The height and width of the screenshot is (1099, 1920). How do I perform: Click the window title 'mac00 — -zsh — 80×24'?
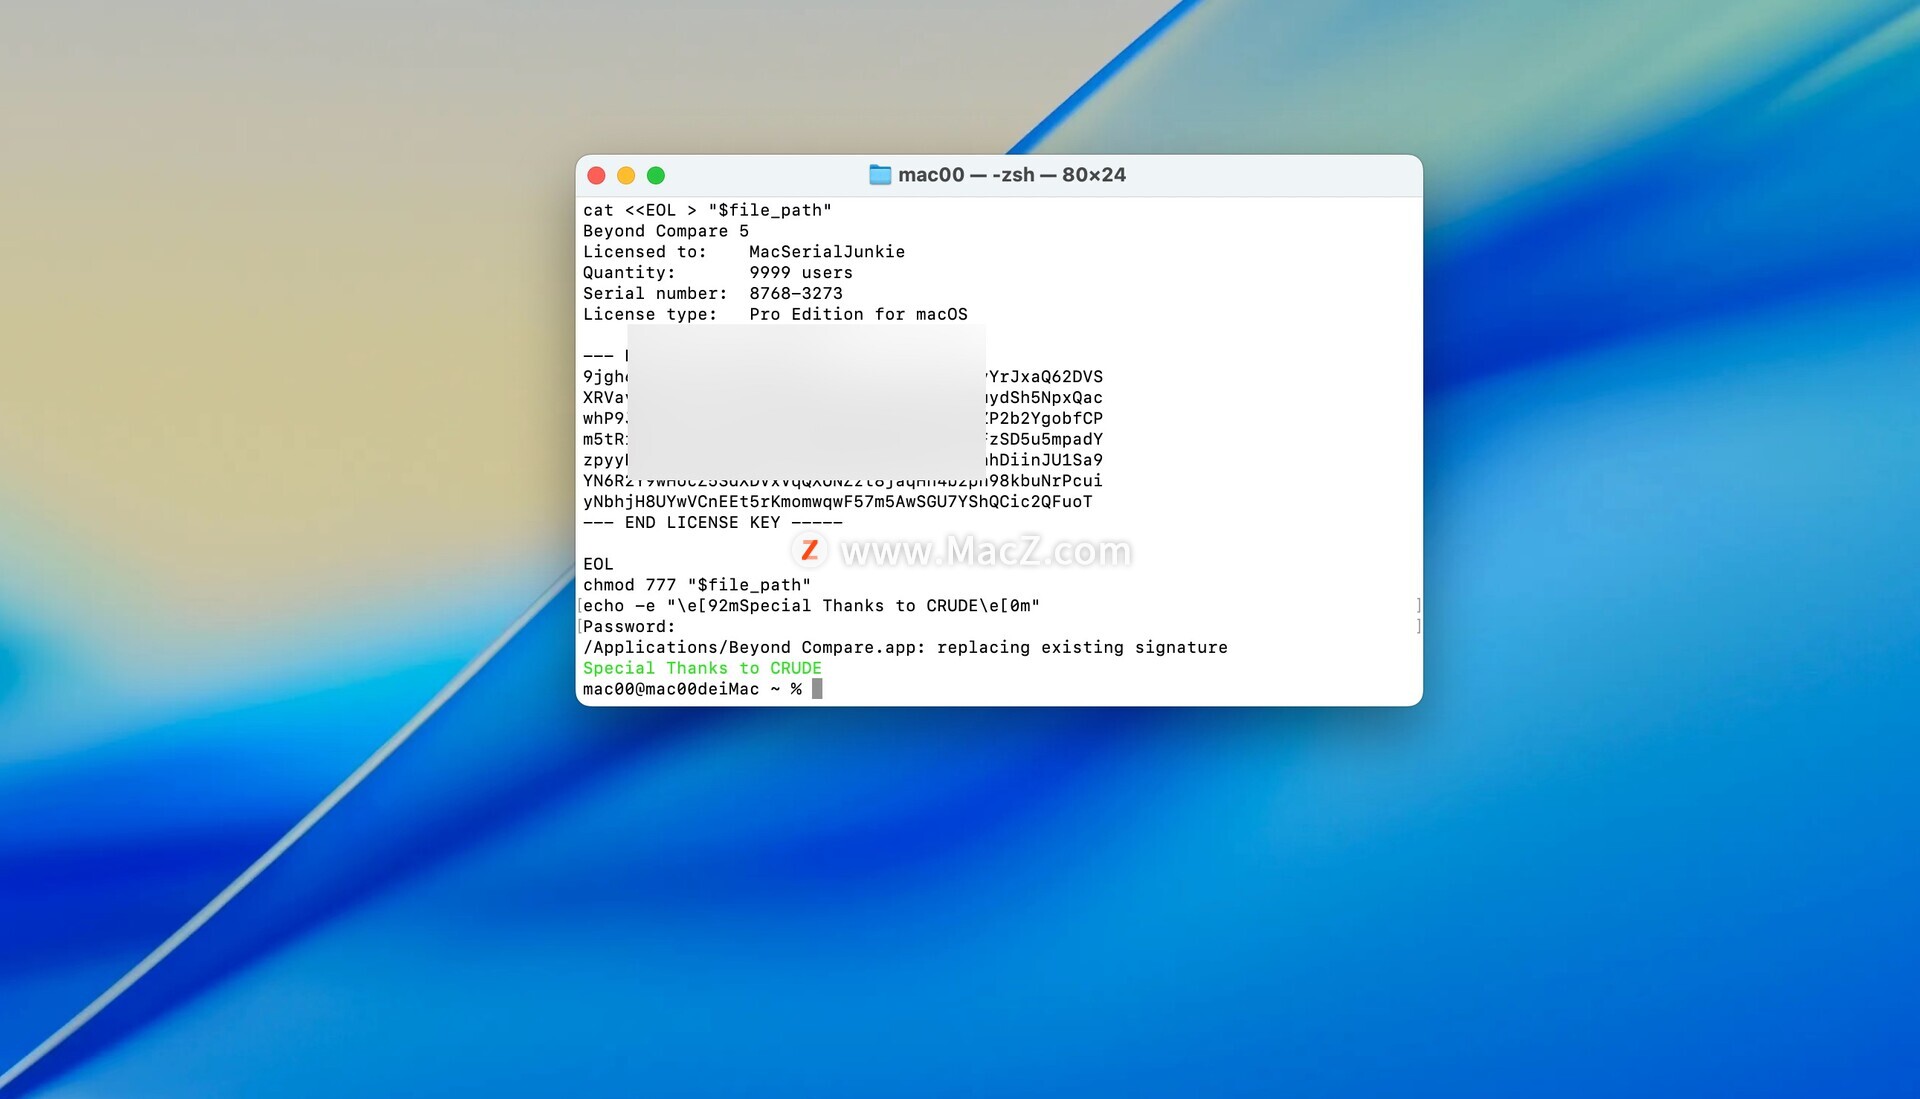pos(1011,175)
